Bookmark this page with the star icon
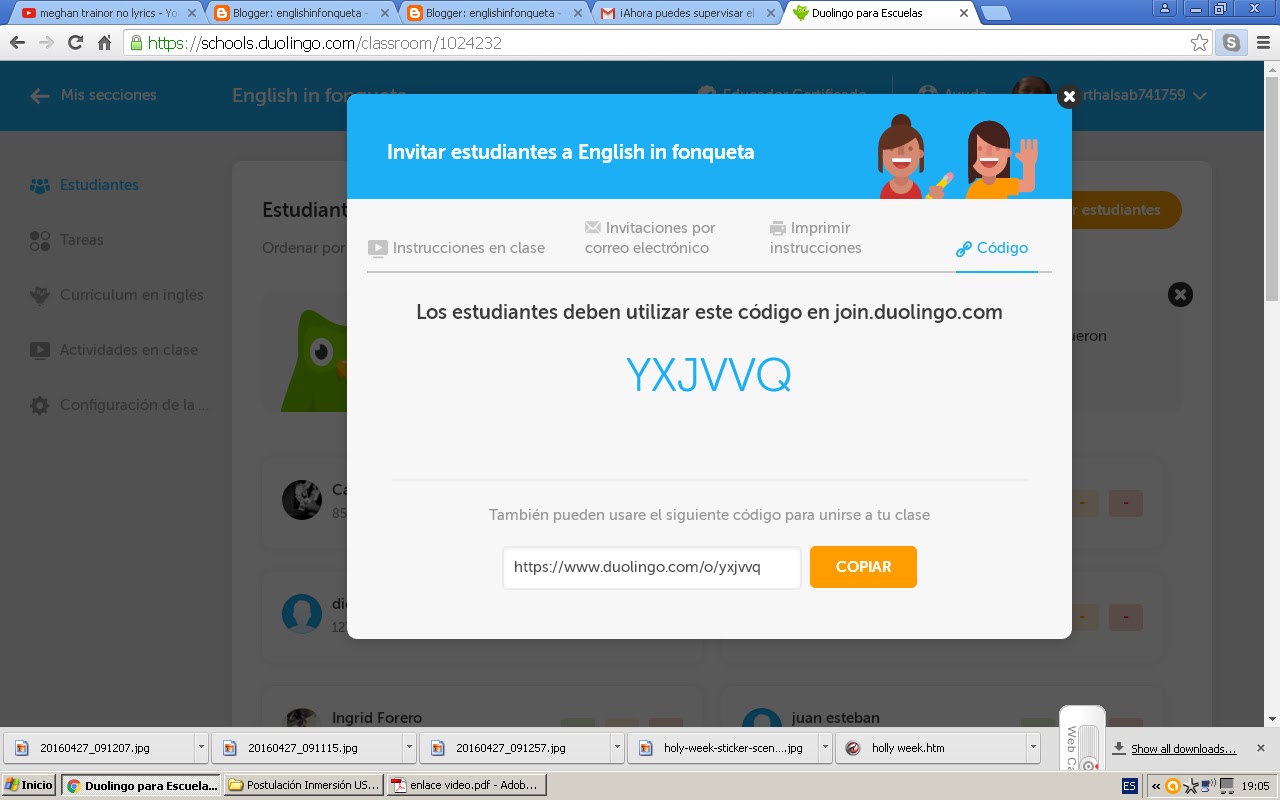The width and height of the screenshot is (1280, 800). (1199, 43)
